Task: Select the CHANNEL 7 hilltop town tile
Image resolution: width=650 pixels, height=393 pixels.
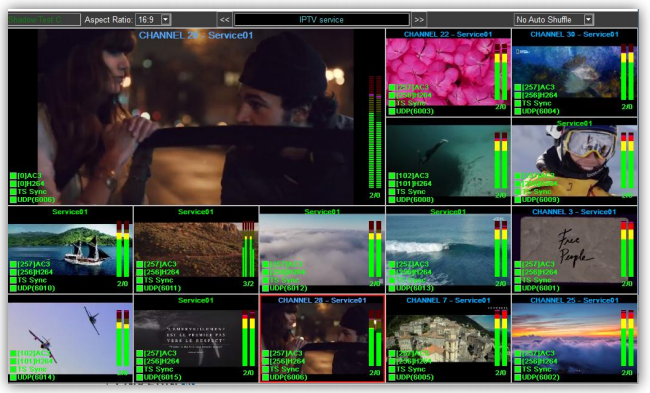Action: coord(448,339)
